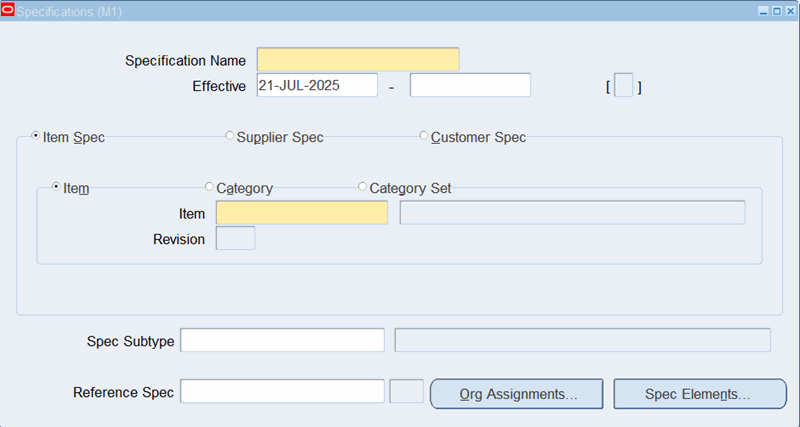Click the yellow Item input field
This screenshot has width=800, height=427.
coord(301,213)
